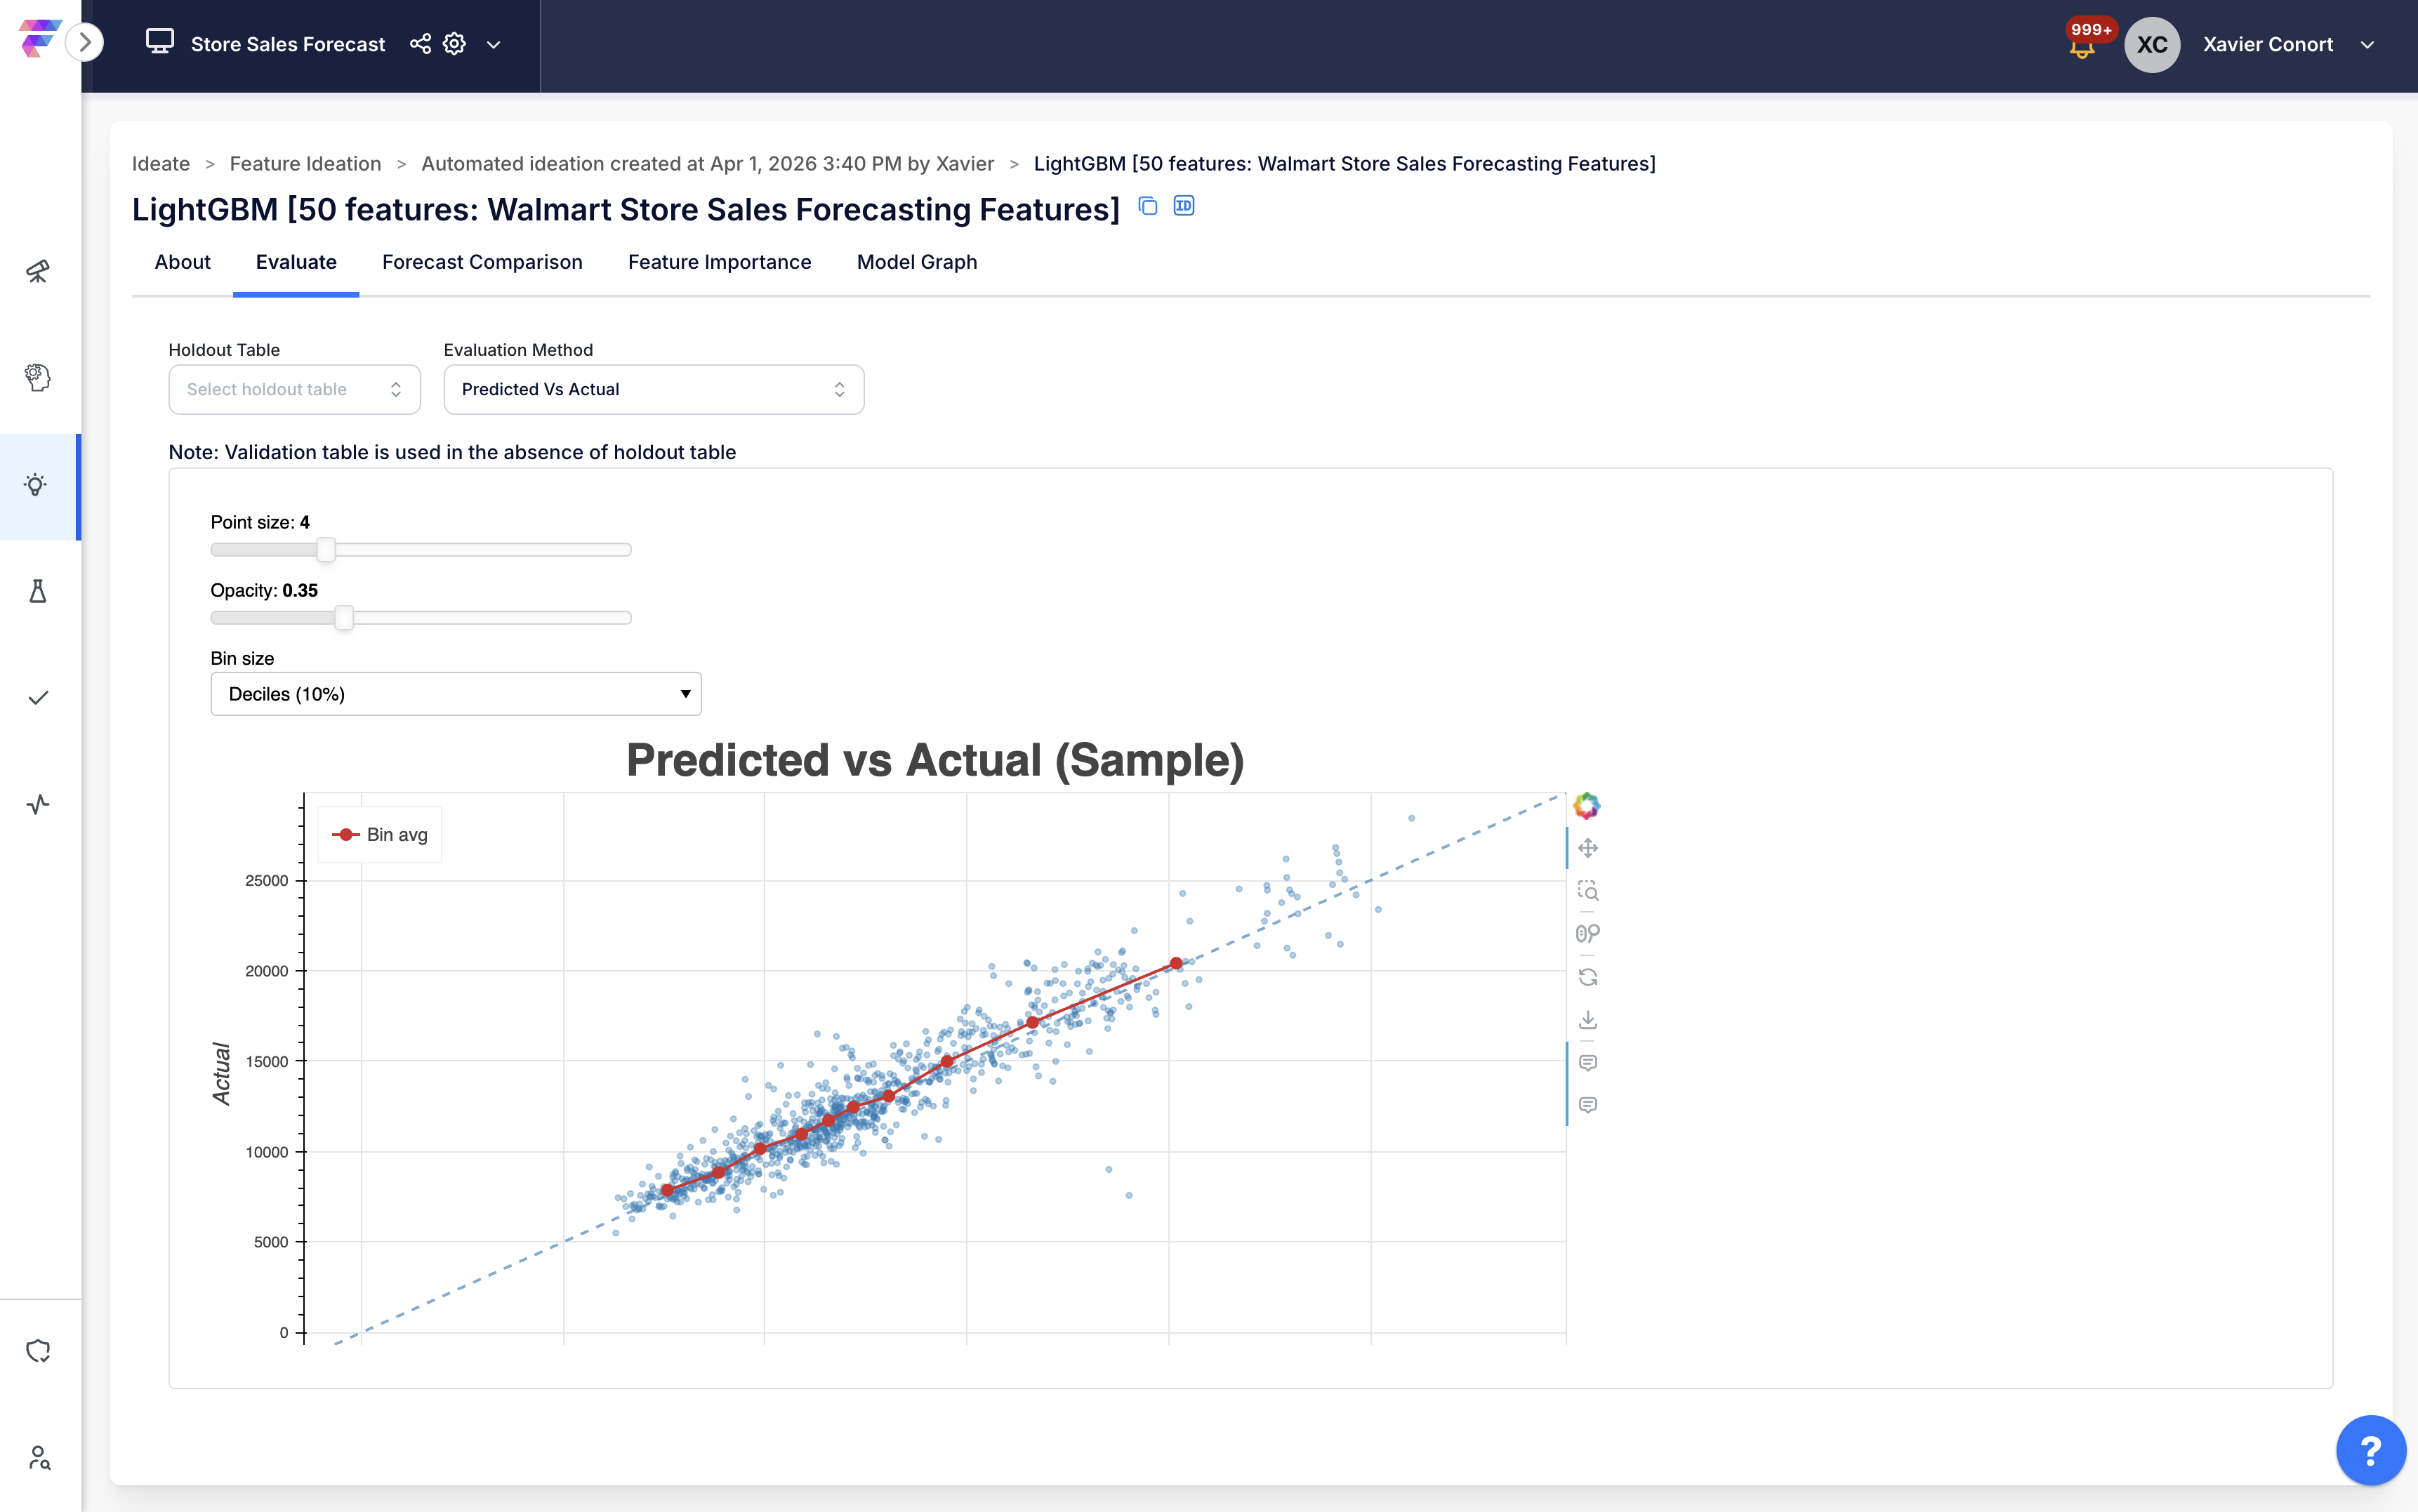Navigate to Feature Ideation via breadcrumb

click(305, 163)
